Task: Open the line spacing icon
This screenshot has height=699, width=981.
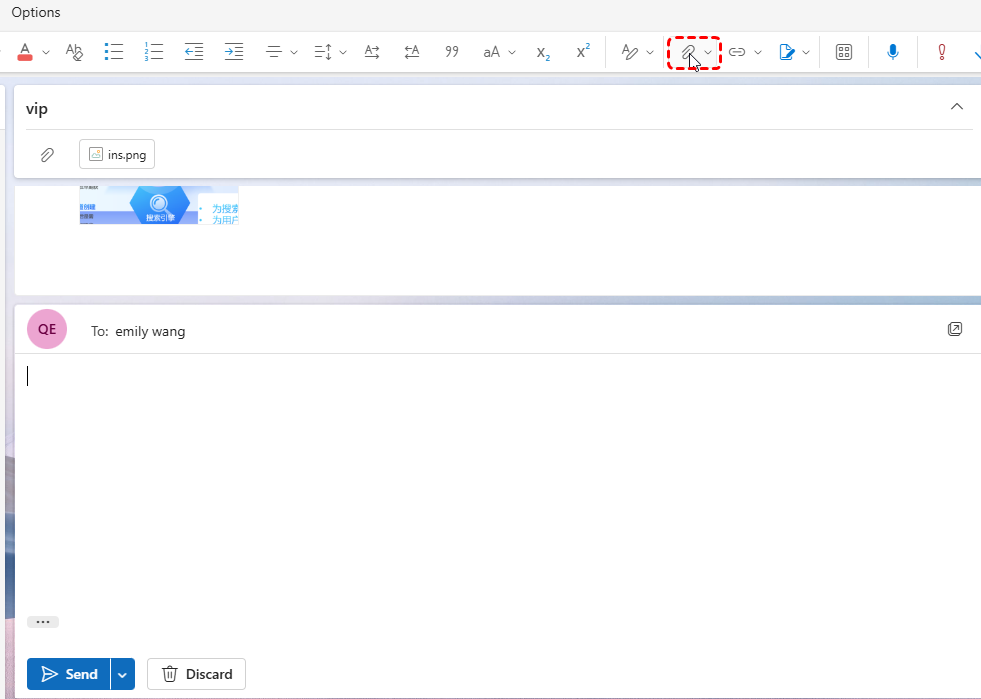Action: pyautogui.click(x=323, y=52)
